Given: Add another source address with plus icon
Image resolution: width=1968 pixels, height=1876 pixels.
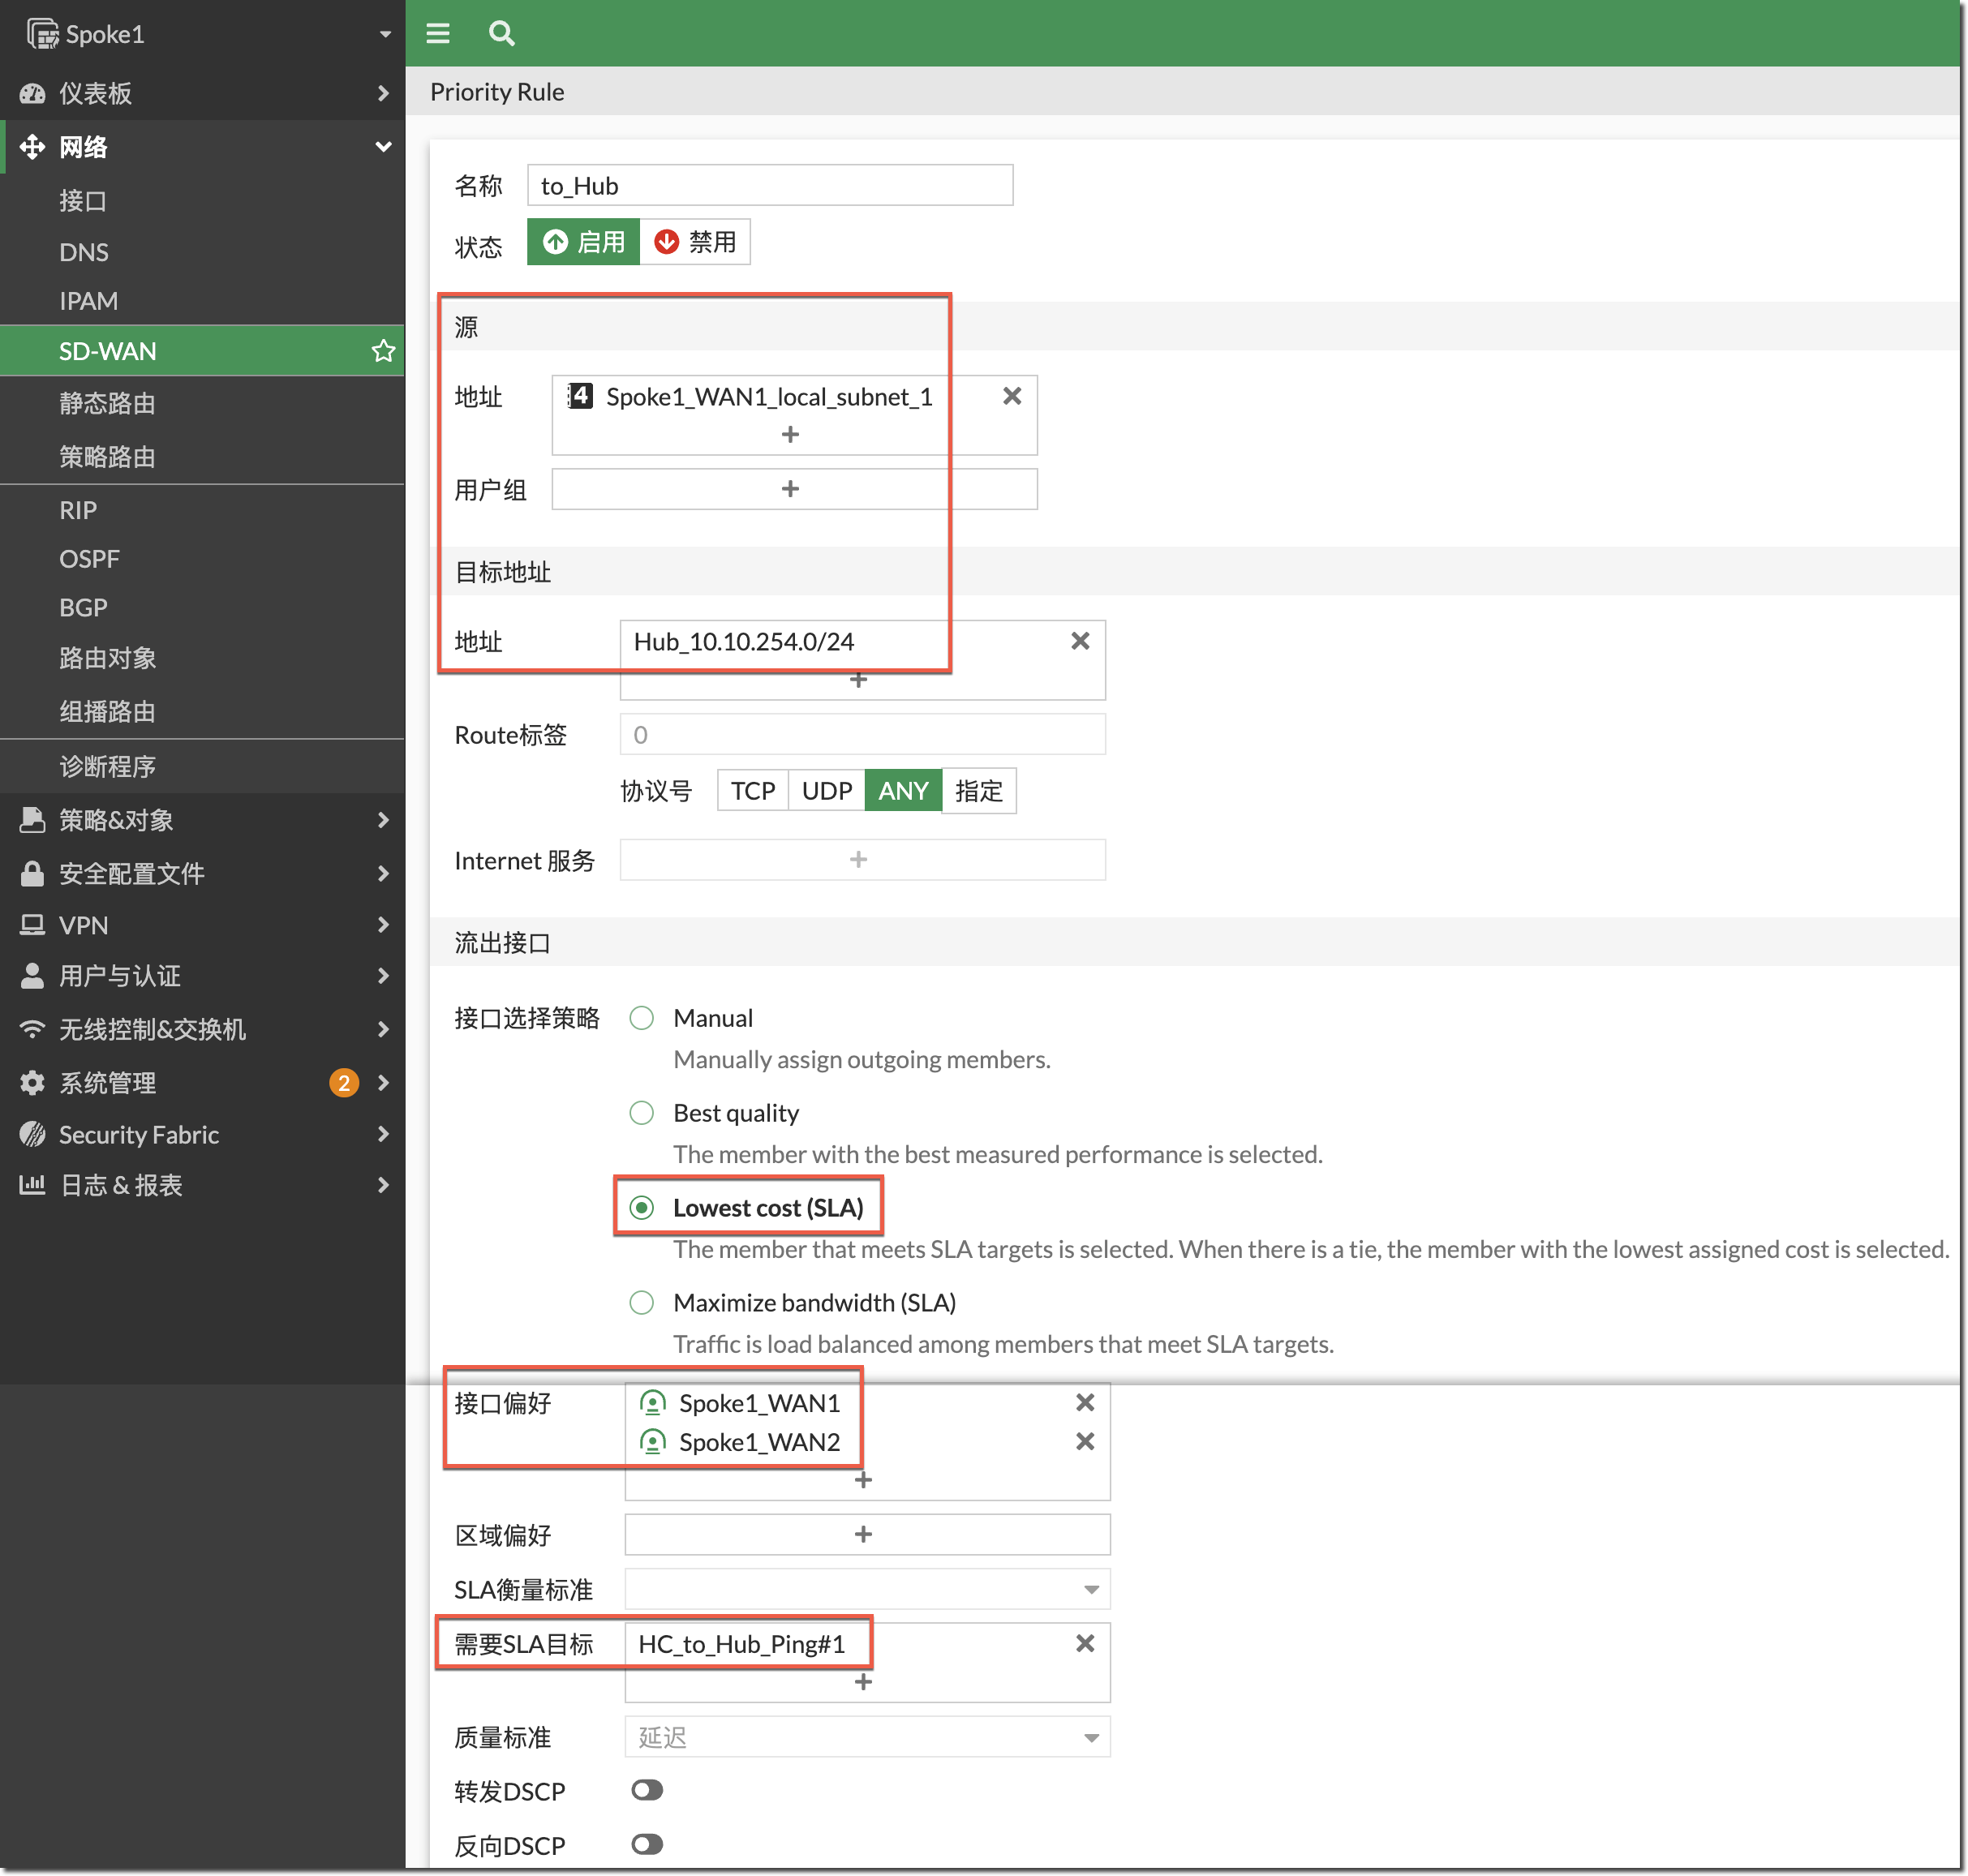Looking at the screenshot, I should click(790, 435).
